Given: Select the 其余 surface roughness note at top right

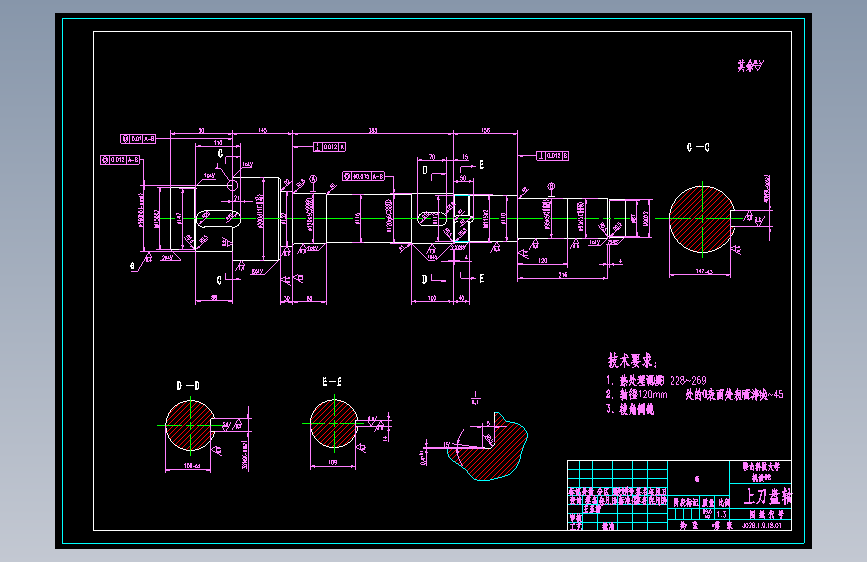Looking at the screenshot, I should point(750,66).
